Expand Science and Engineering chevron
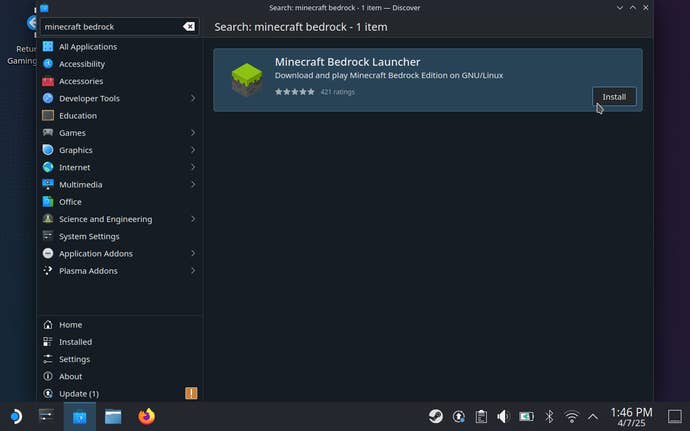 (x=193, y=219)
